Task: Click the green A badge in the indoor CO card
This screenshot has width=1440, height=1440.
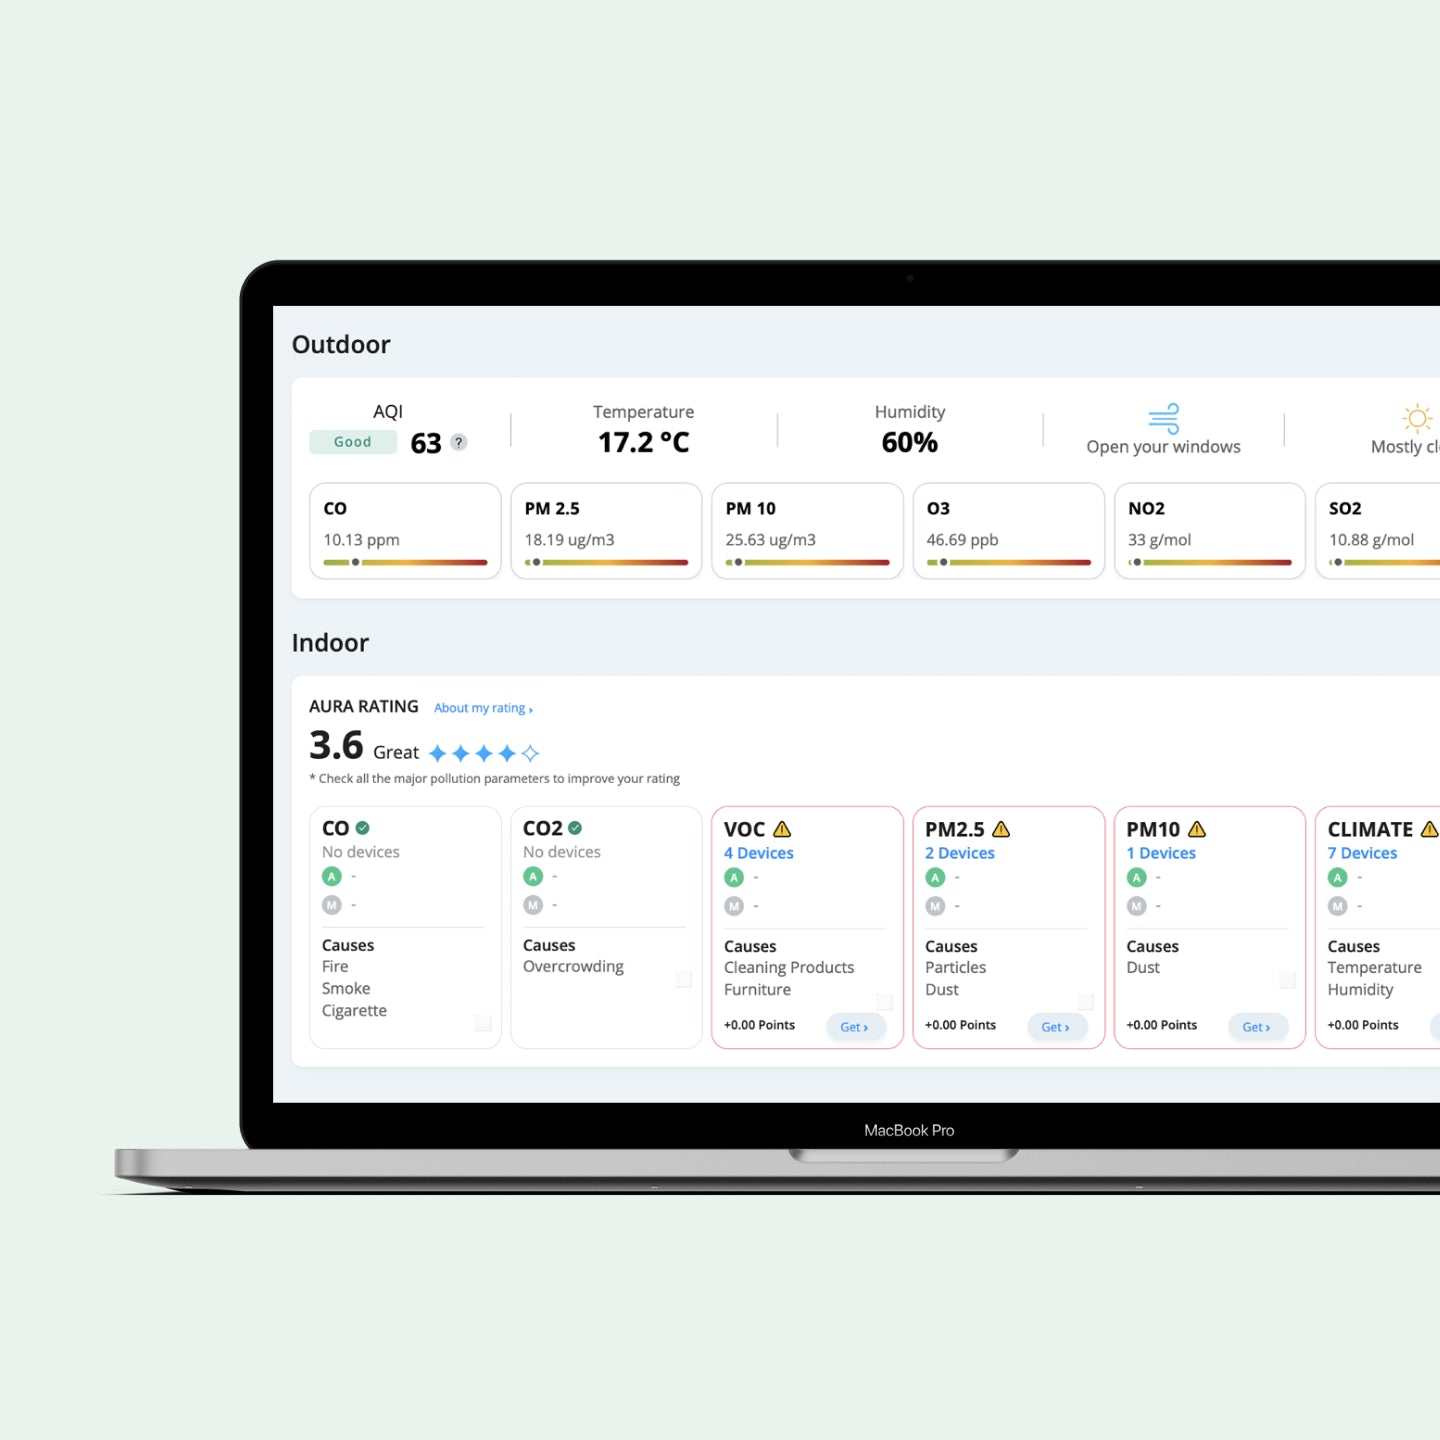Action: [x=332, y=876]
